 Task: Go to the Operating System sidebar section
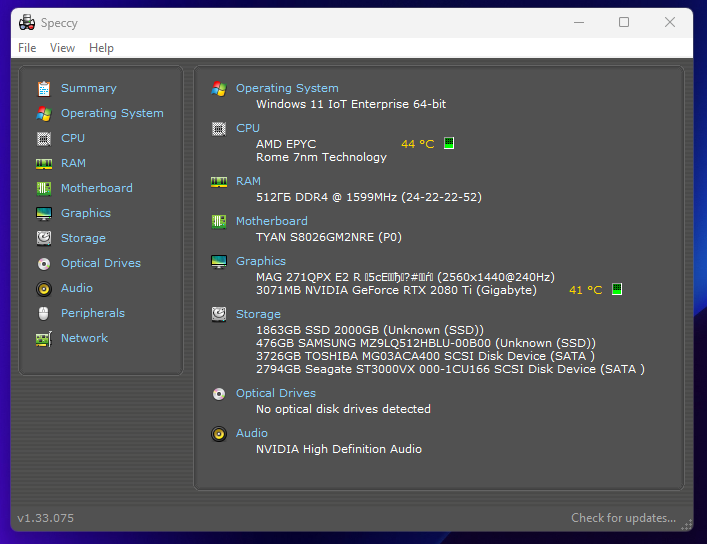(112, 113)
